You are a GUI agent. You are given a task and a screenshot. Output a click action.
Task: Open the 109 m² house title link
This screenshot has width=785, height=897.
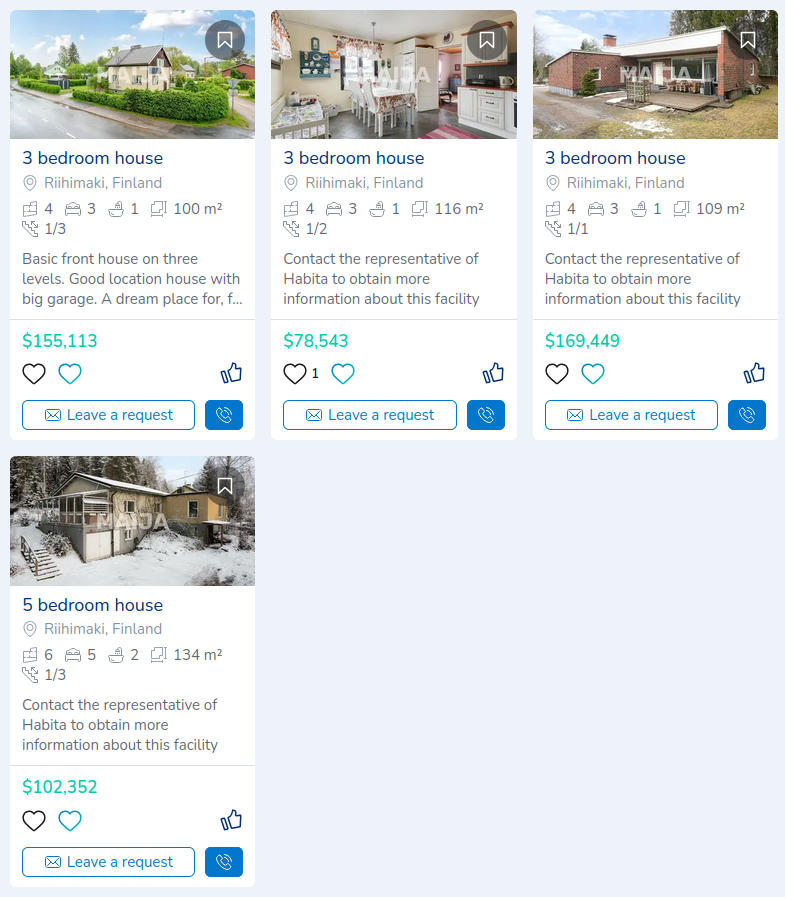tap(615, 158)
